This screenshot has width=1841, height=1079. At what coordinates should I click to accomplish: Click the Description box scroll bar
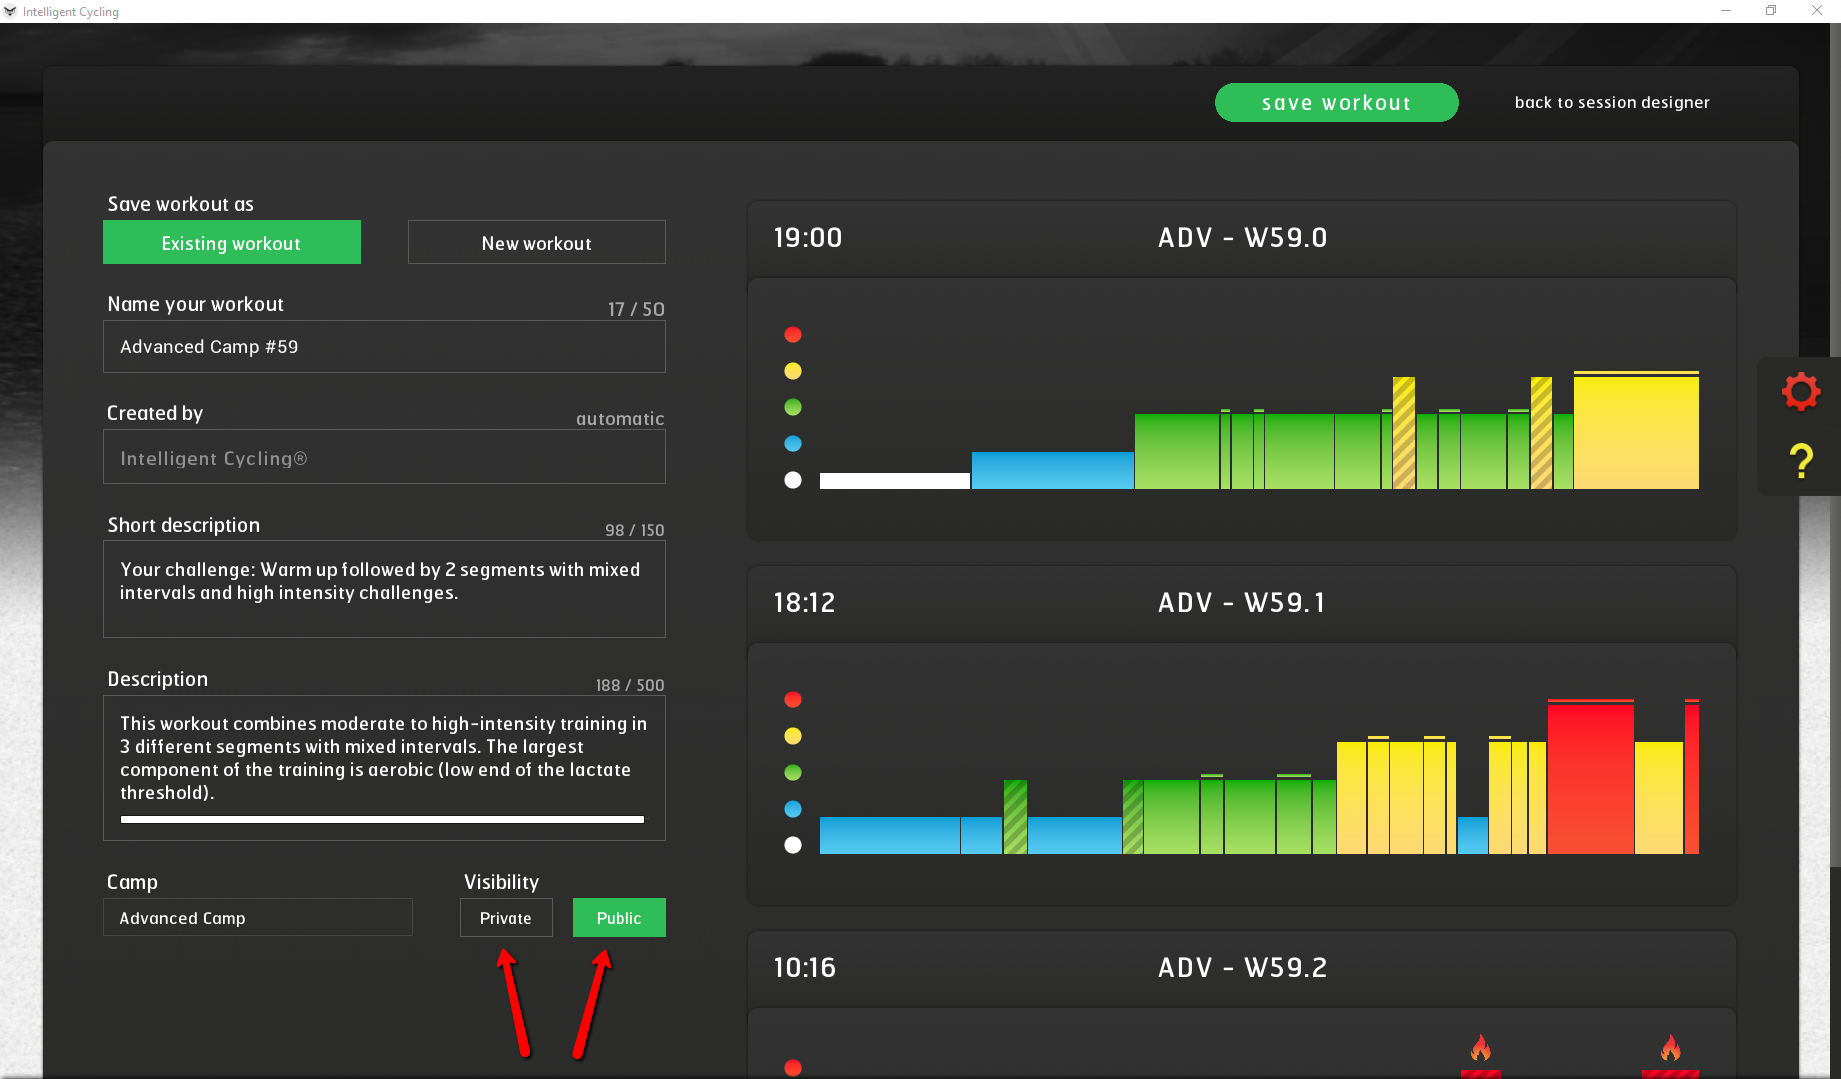[x=382, y=820]
